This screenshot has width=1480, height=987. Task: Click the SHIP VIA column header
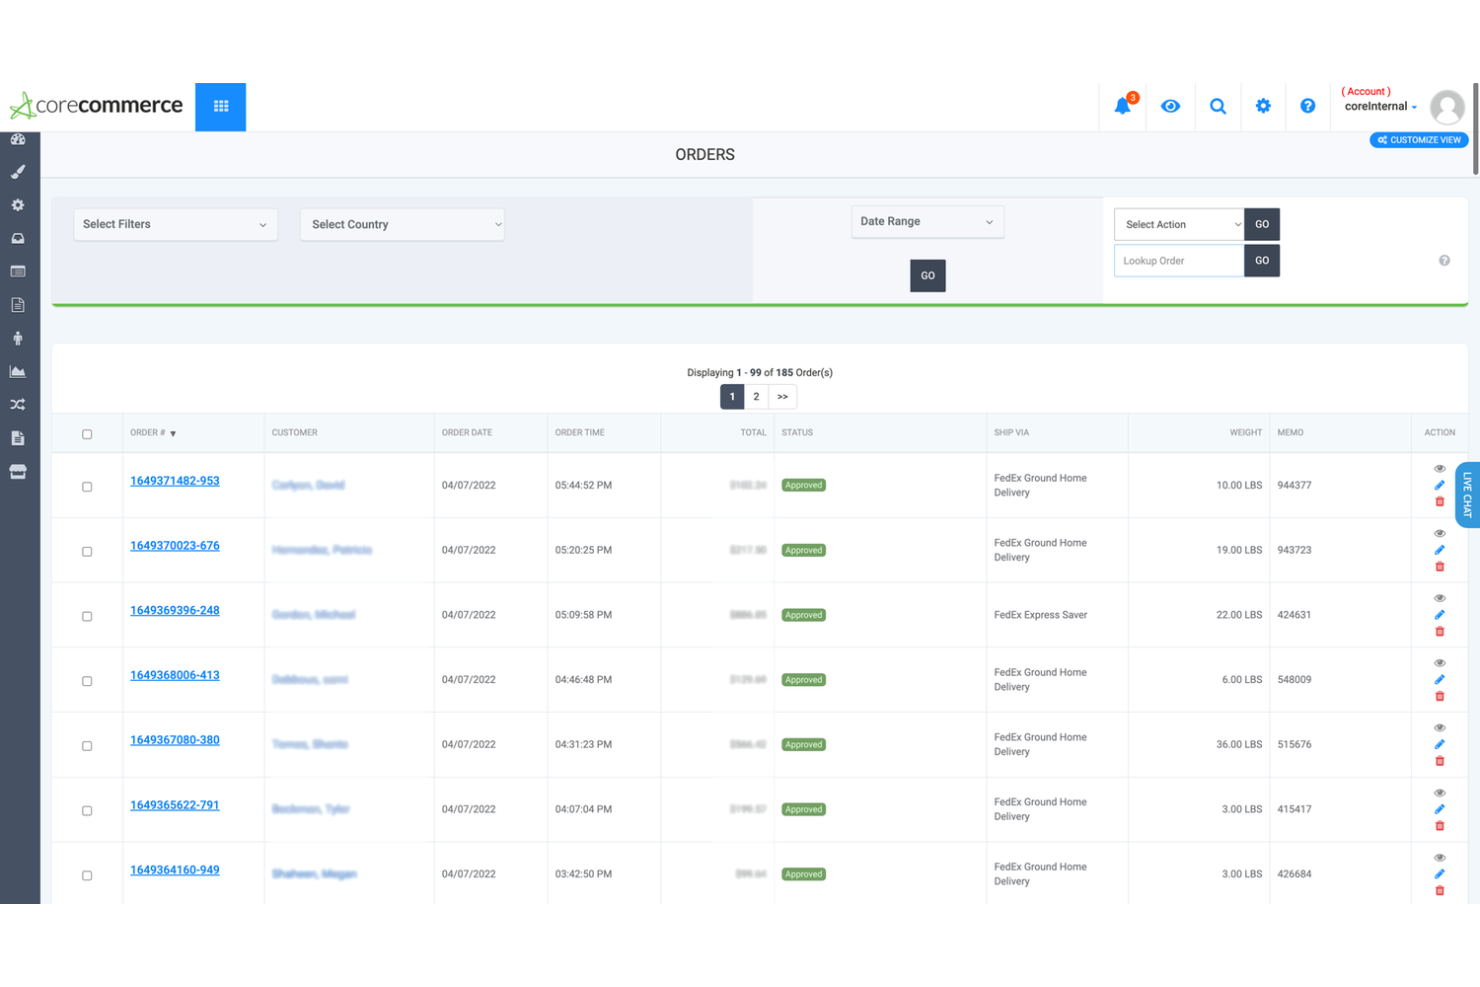tap(1011, 433)
